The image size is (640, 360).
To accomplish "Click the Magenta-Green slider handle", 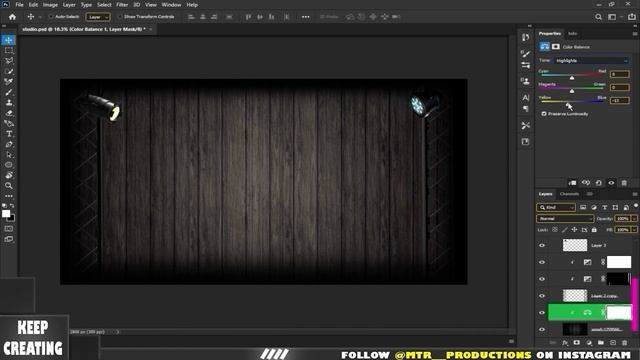I will (x=572, y=91).
